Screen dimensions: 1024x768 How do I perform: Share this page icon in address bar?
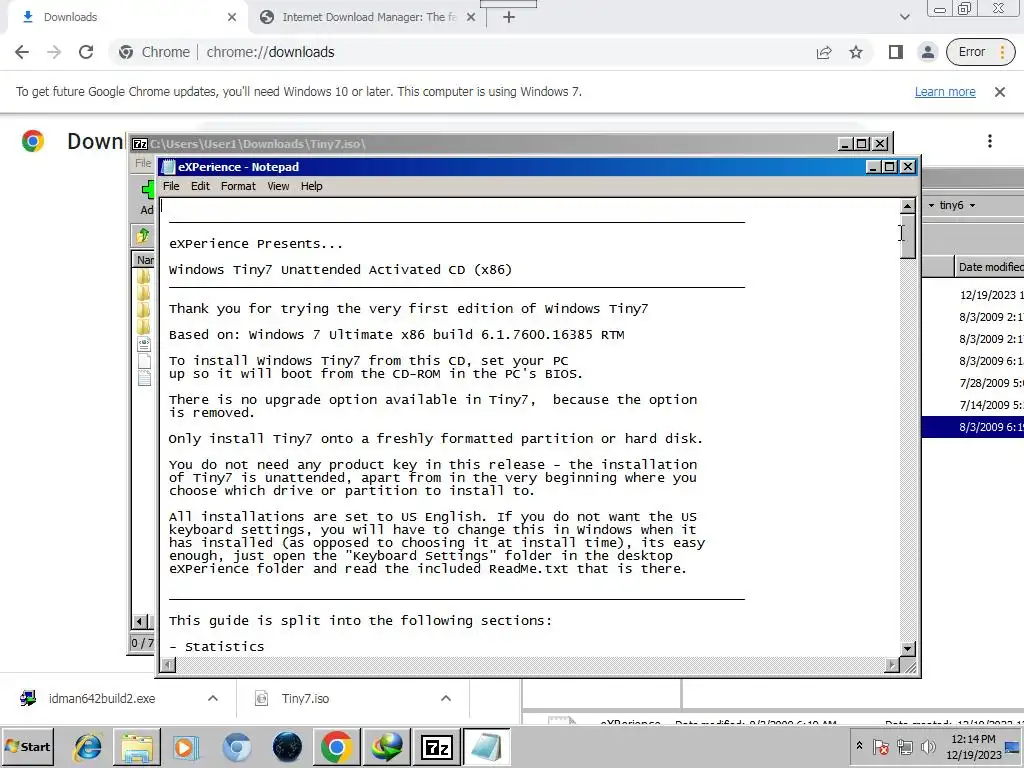(x=824, y=52)
